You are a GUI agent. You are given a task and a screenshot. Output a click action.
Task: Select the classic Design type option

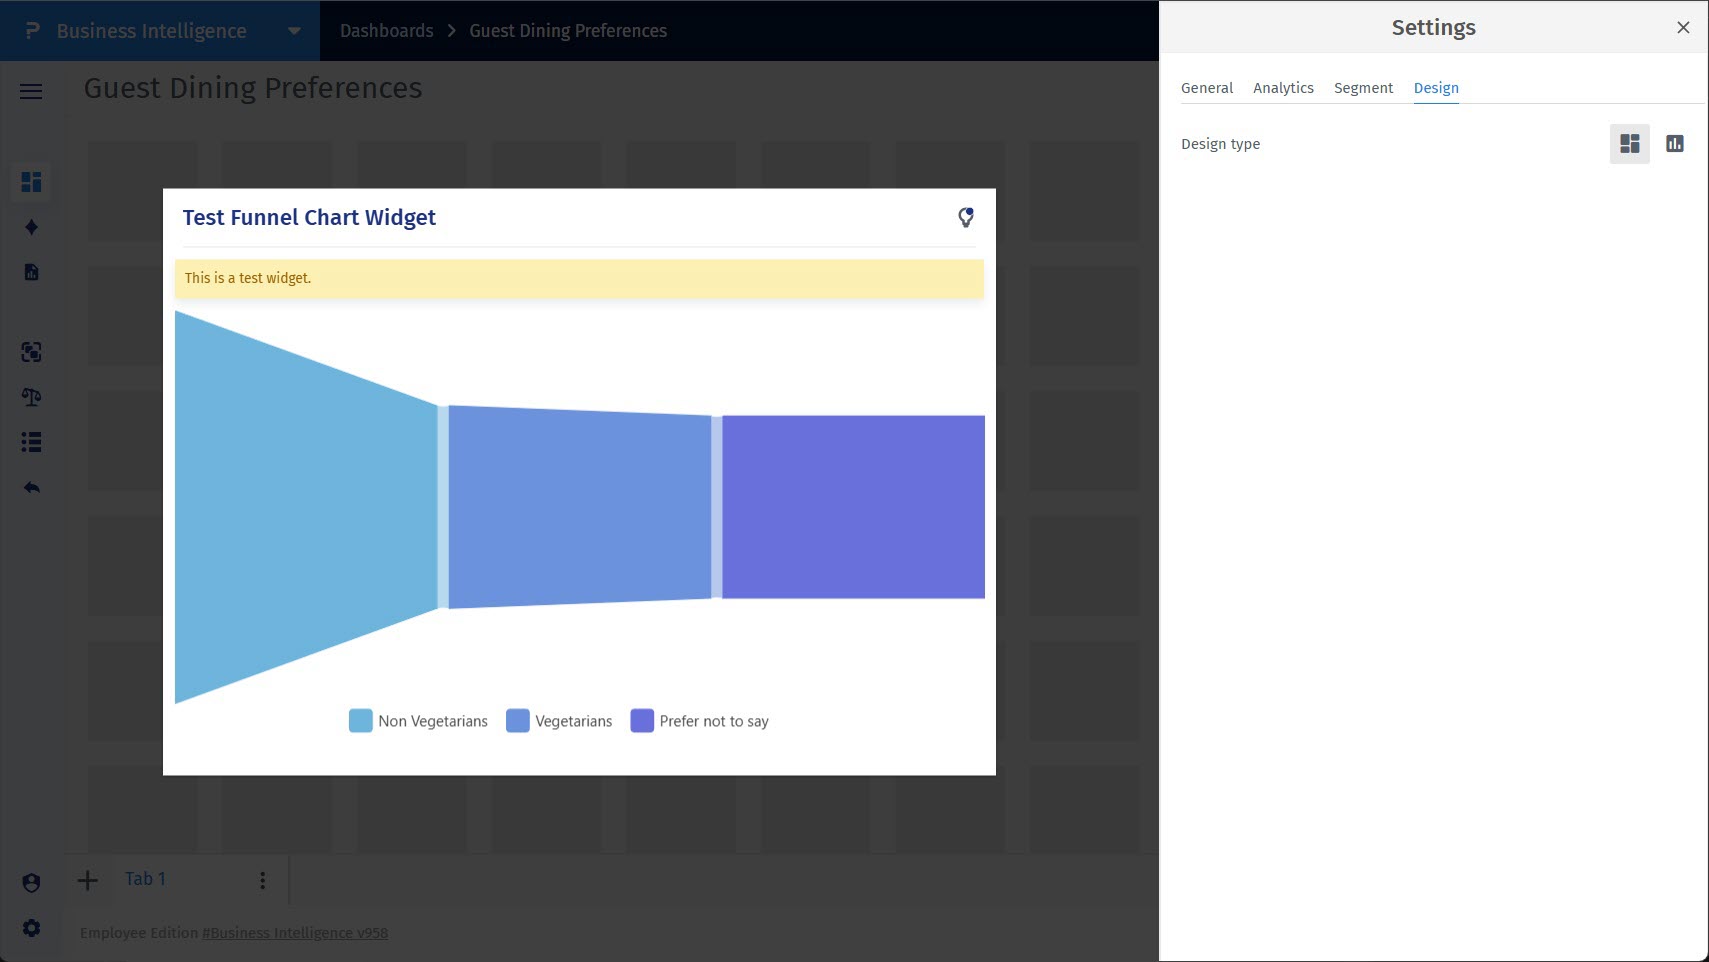1628,143
